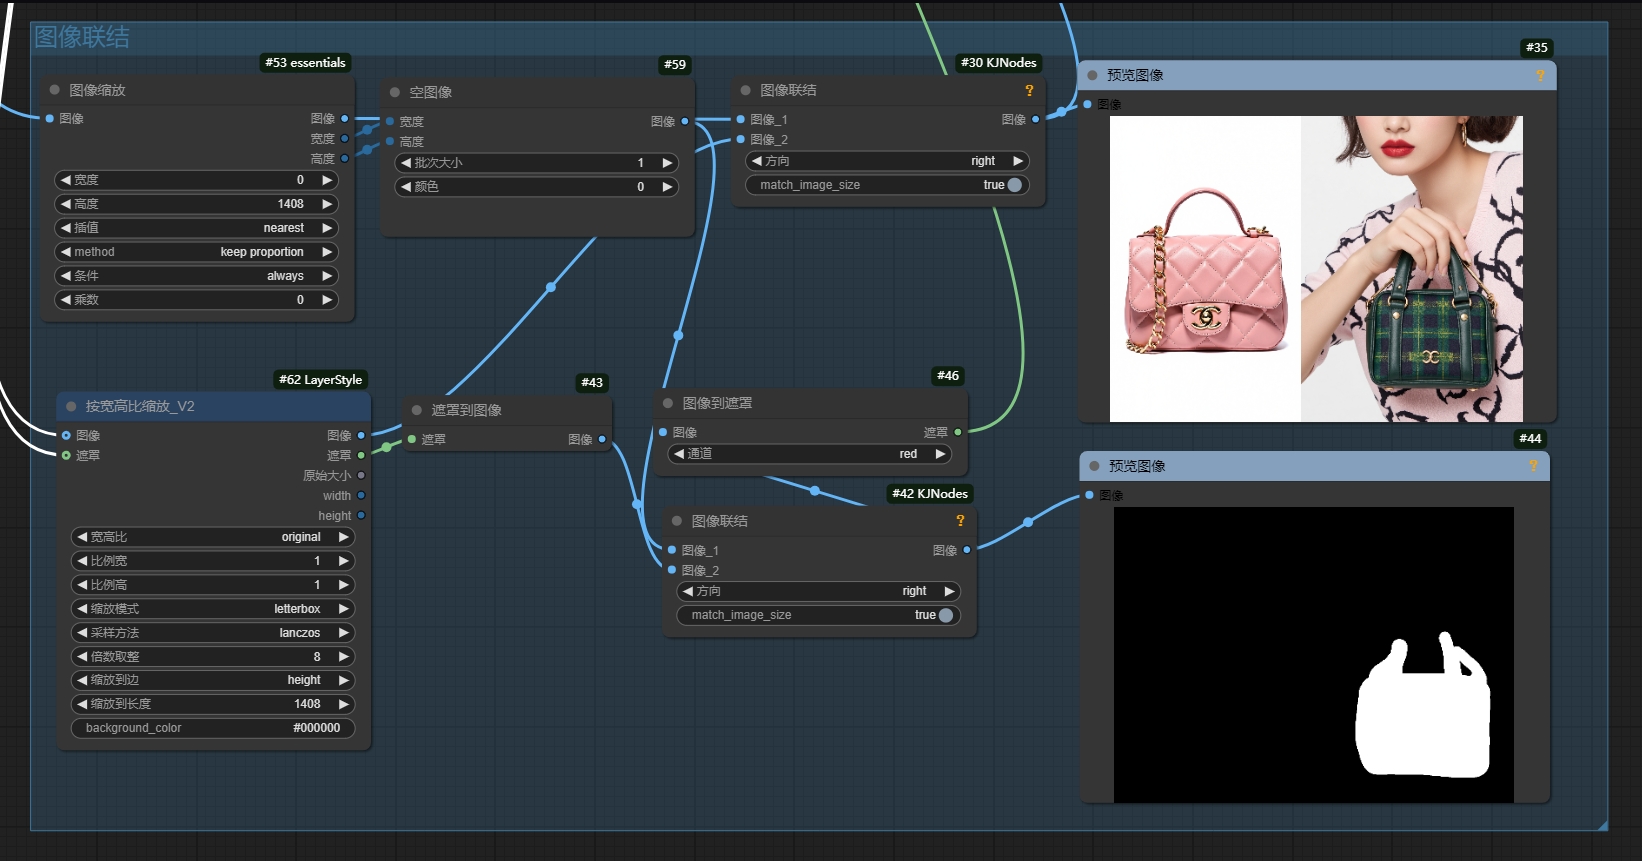Collapse the #30 图像联结 node via its title dot
Screen dimensions: 1642x861
tap(746, 90)
